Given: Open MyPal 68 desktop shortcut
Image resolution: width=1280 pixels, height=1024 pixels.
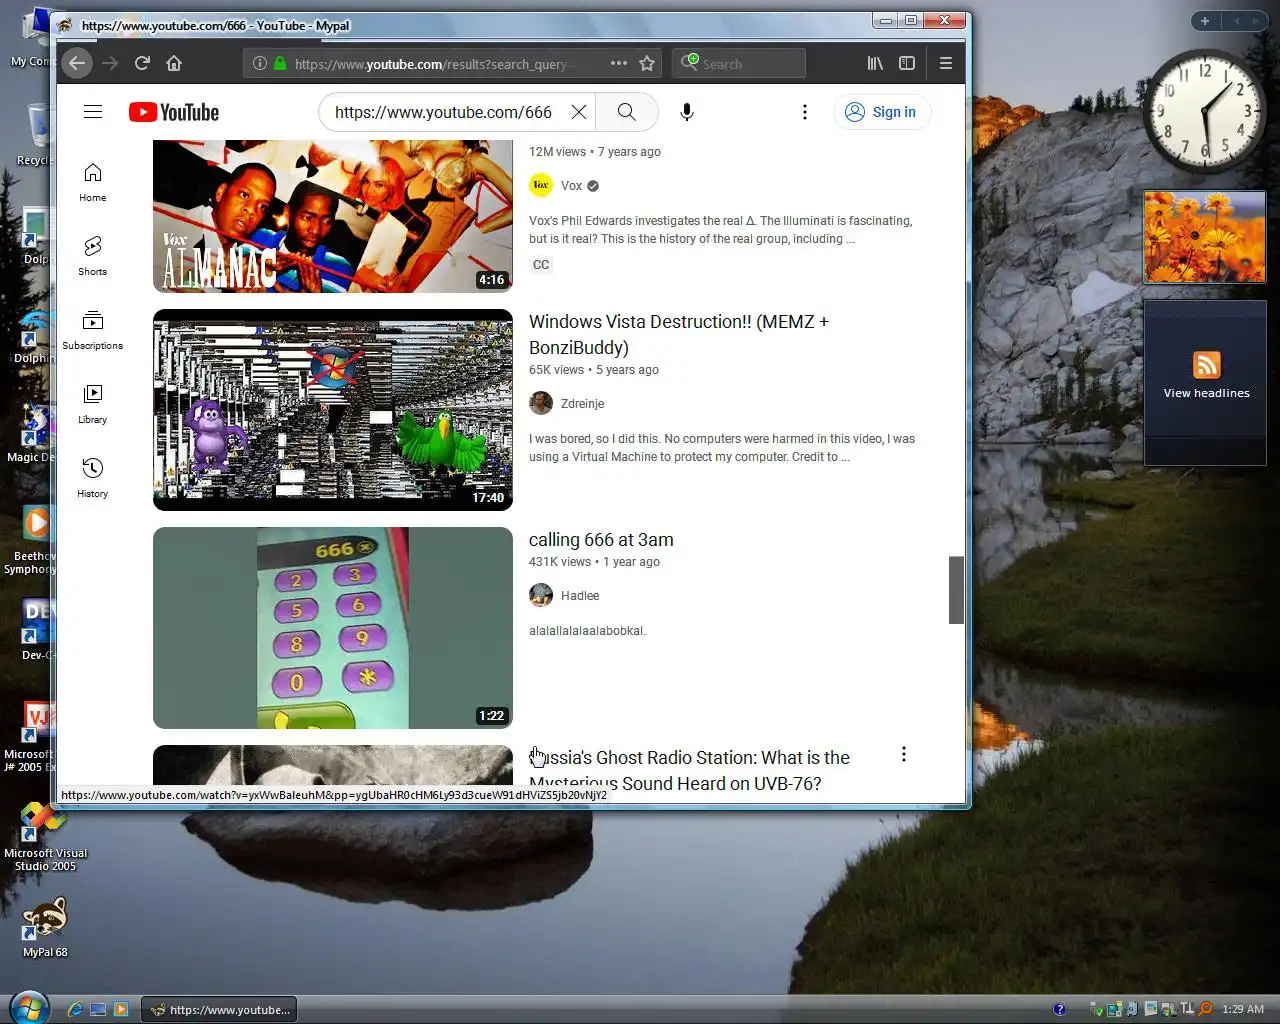Looking at the screenshot, I should pyautogui.click(x=45, y=926).
